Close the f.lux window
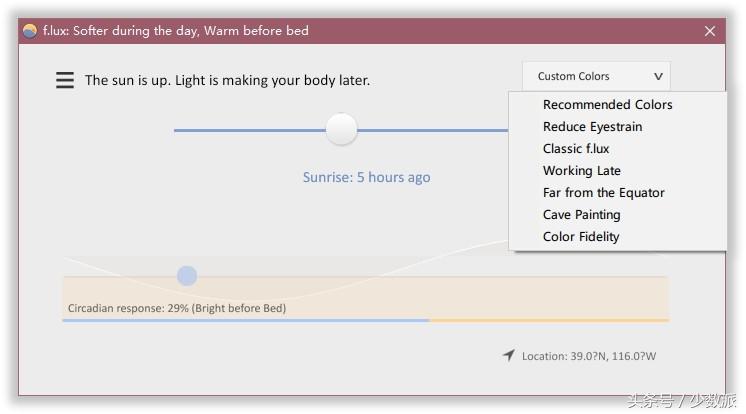746x414 pixels. coord(710,31)
